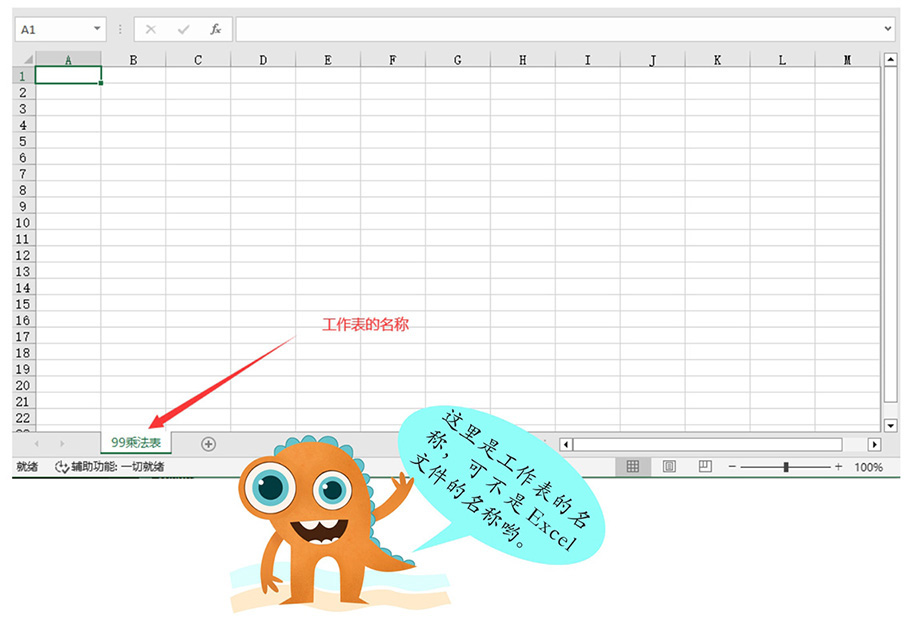Image resolution: width=908 pixels, height=626 pixels.
Task: Switch to Page Break Preview icon
Action: click(x=705, y=466)
